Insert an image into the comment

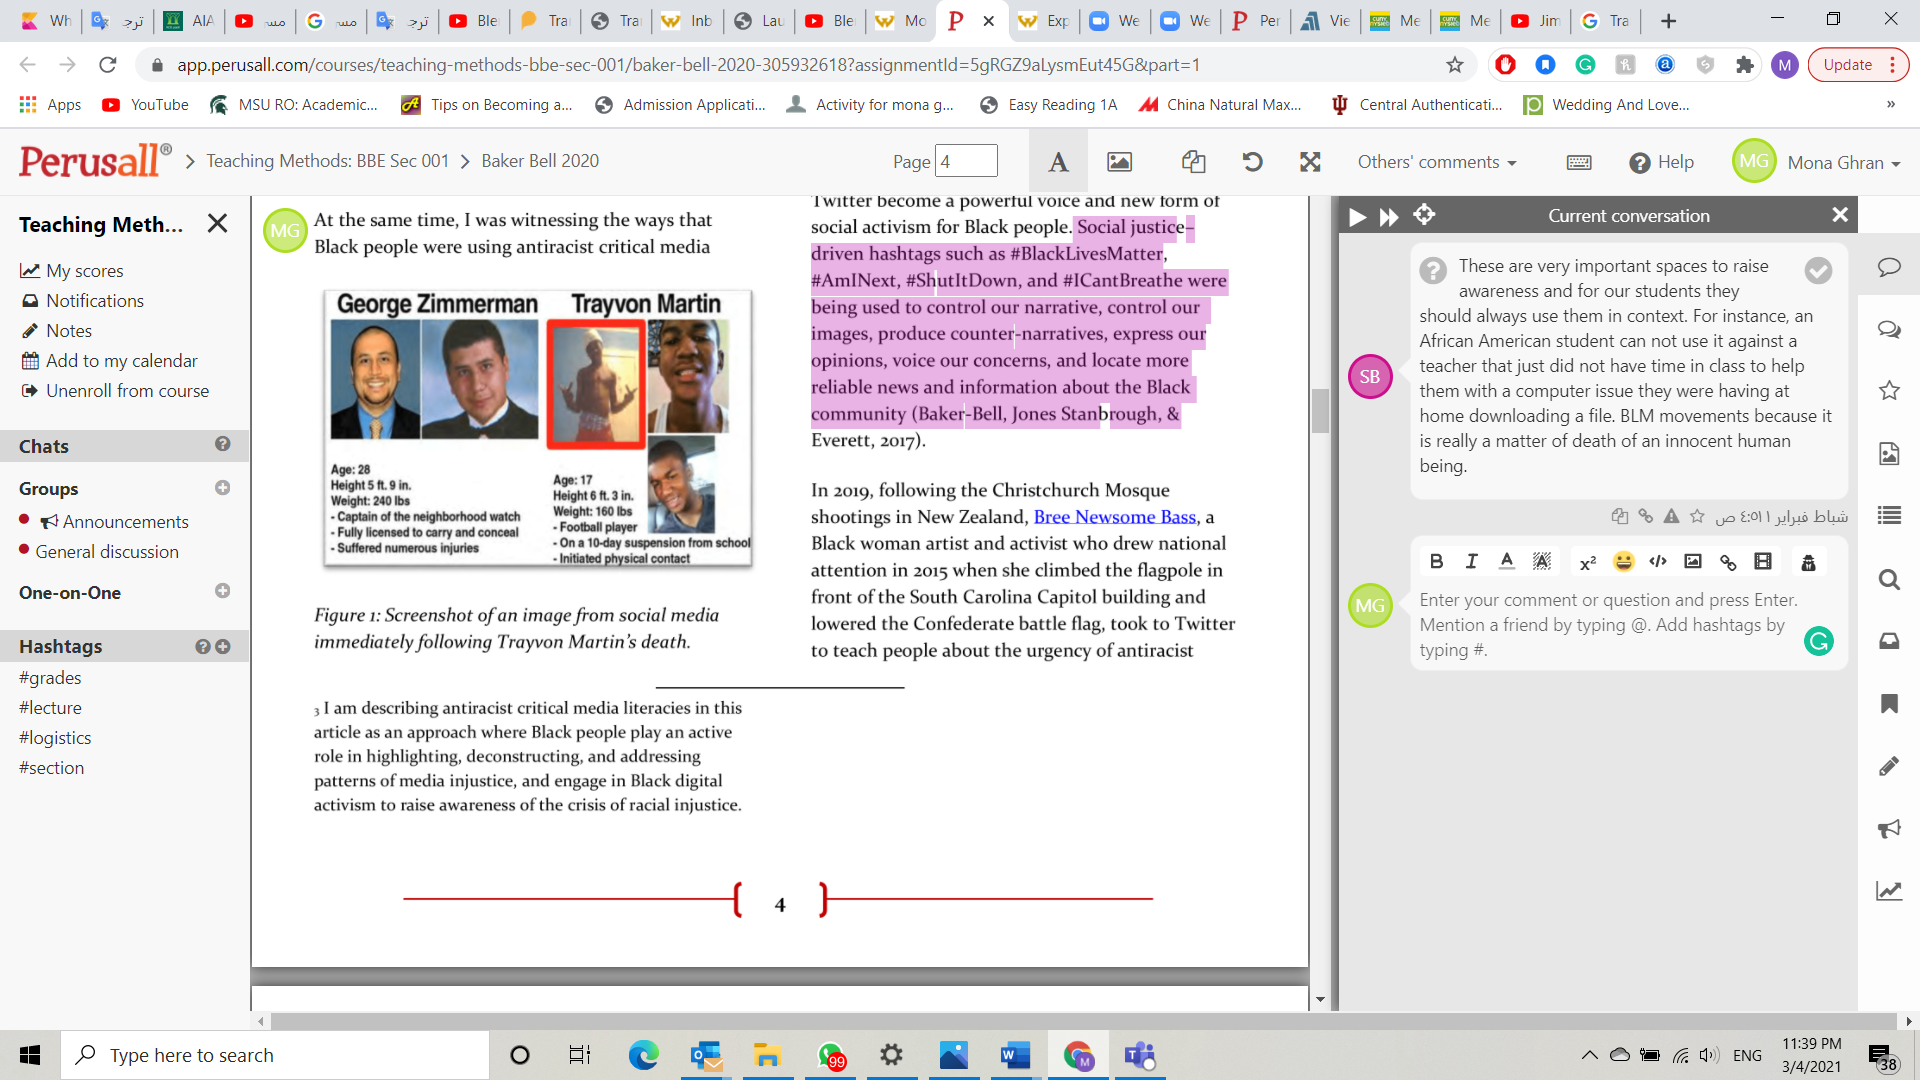coord(1693,562)
